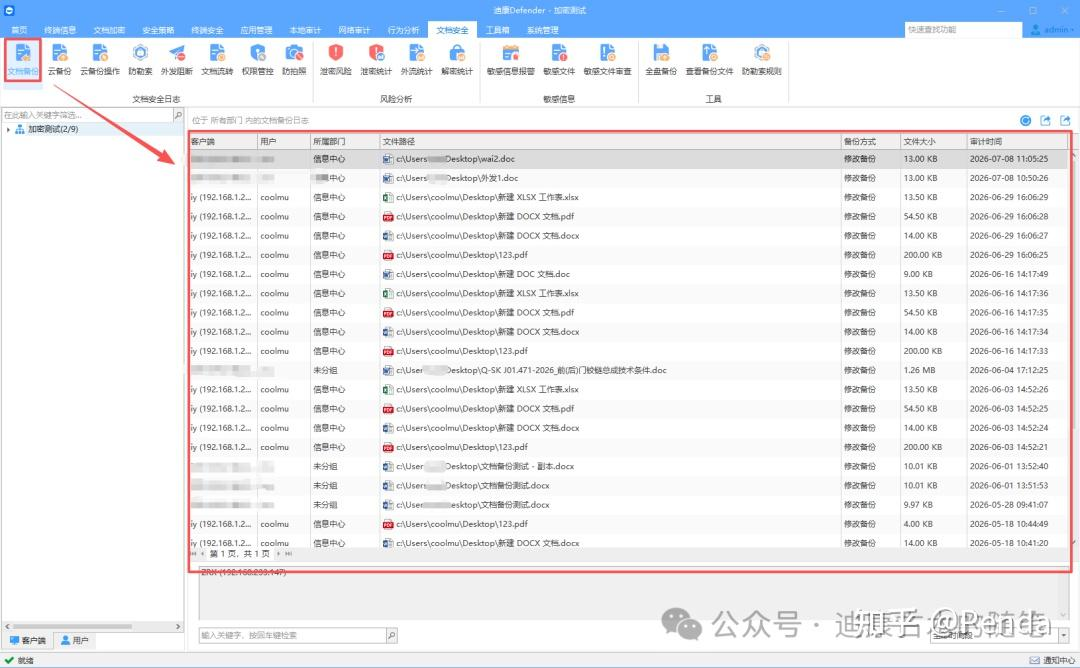1080x668 pixels.
Task: Click the app logo in the title bar
Action: click(9, 10)
